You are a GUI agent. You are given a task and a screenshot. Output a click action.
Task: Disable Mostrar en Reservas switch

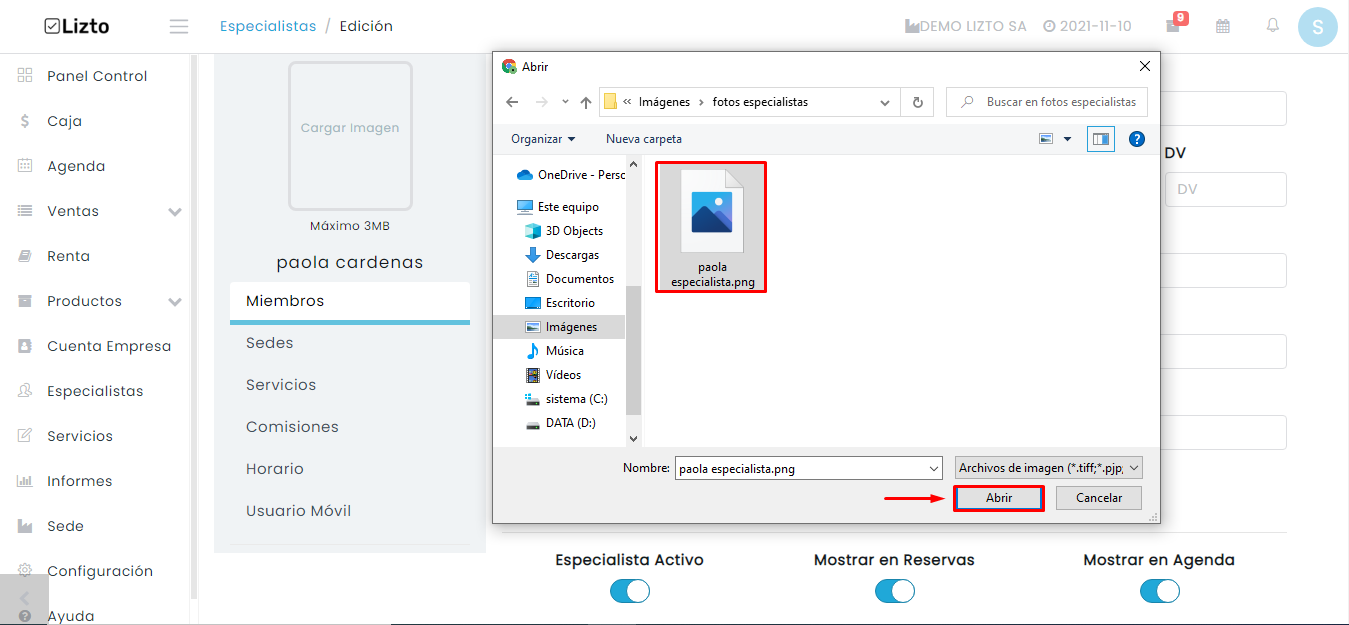895,591
